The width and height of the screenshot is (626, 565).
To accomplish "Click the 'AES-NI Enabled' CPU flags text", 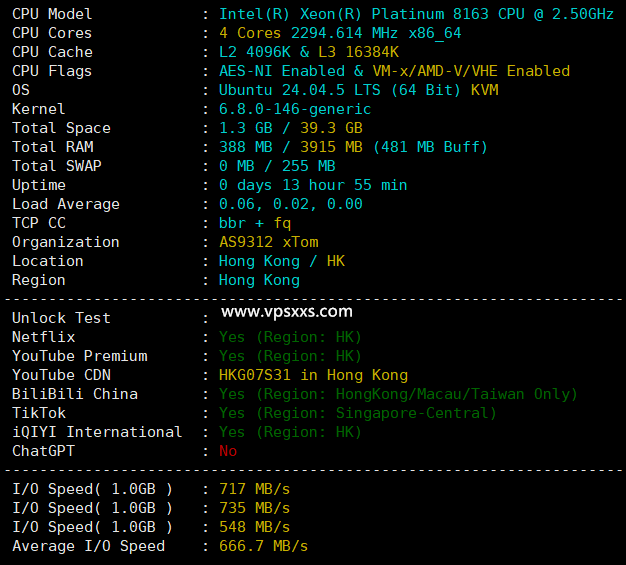I will tap(282, 71).
